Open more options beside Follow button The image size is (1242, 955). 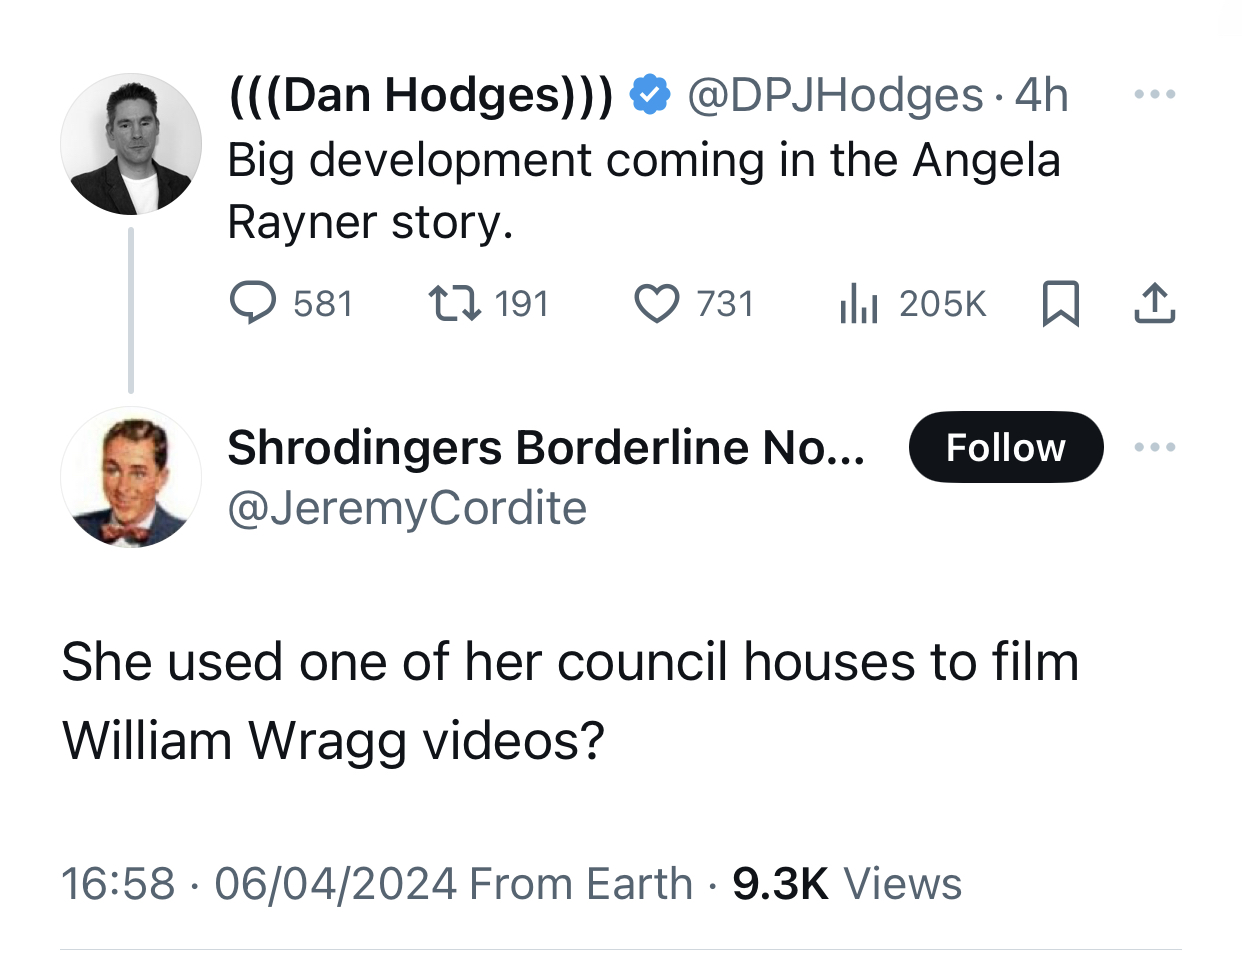pos(1155,447)
